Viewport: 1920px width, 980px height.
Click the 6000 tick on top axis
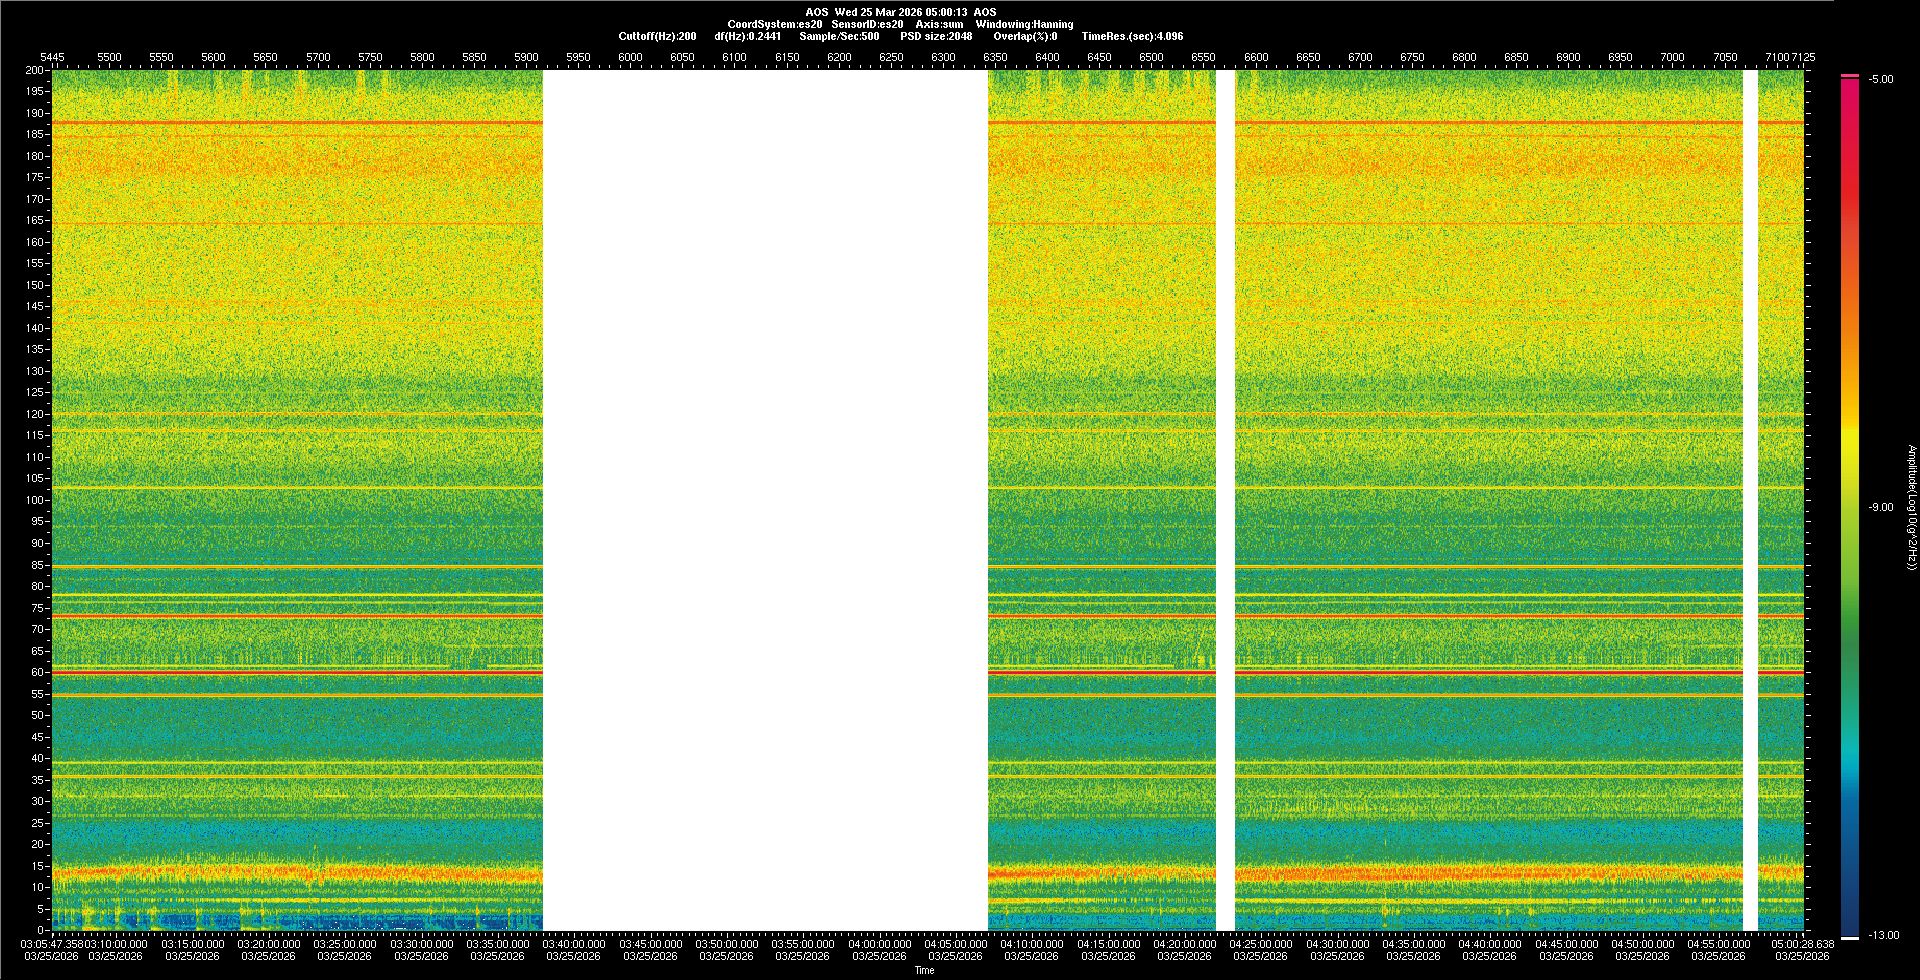click(x=630, y=58)
